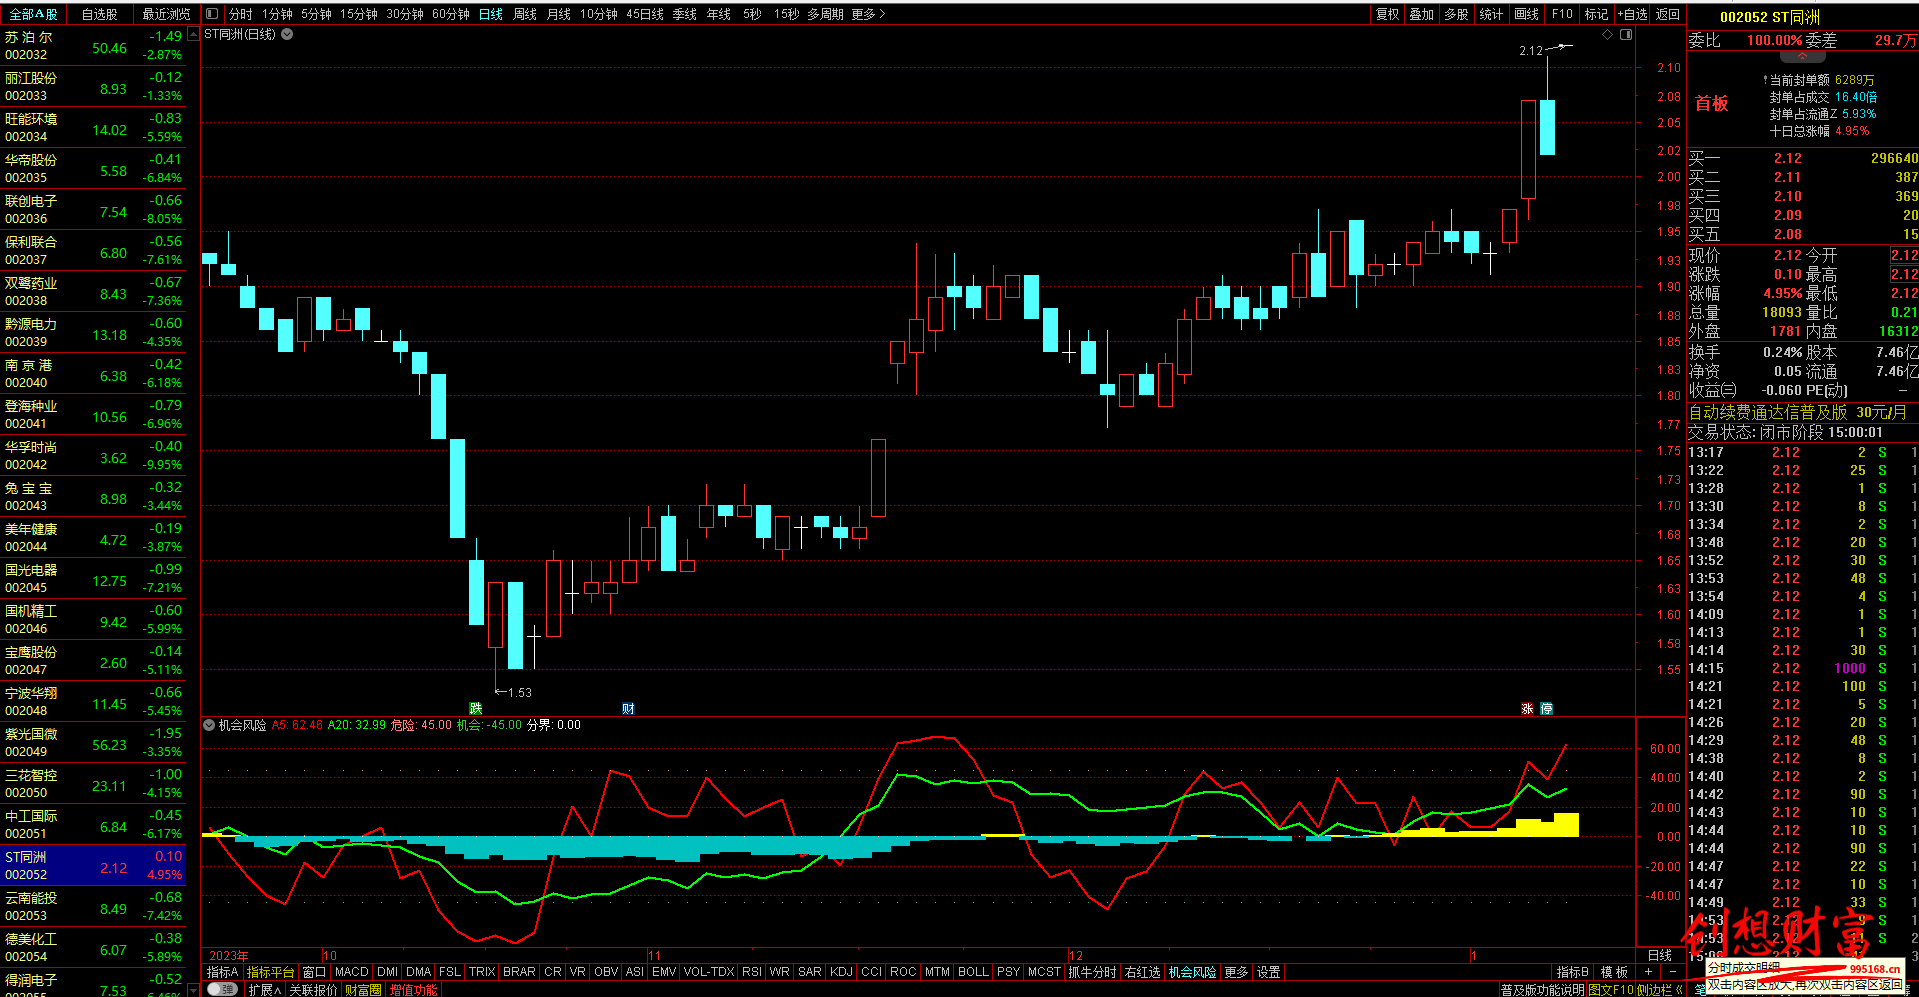Click the 自动续费通达信普及版 promo link
Image resolution: width=1919 pixels, height=997 pixels.
[1798, 412]
